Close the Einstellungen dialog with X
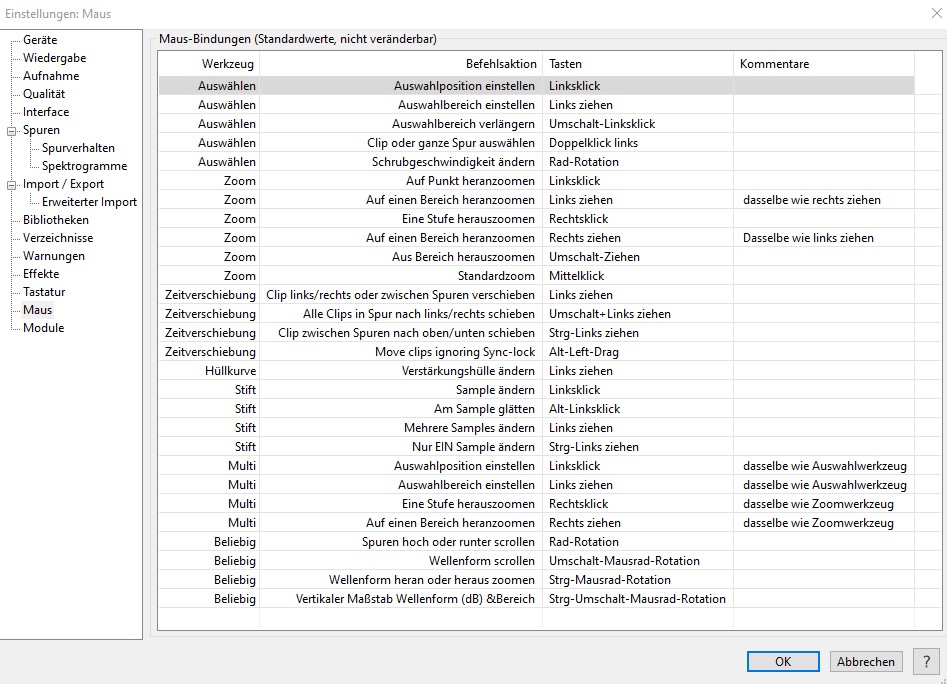 tap(937, 13)
